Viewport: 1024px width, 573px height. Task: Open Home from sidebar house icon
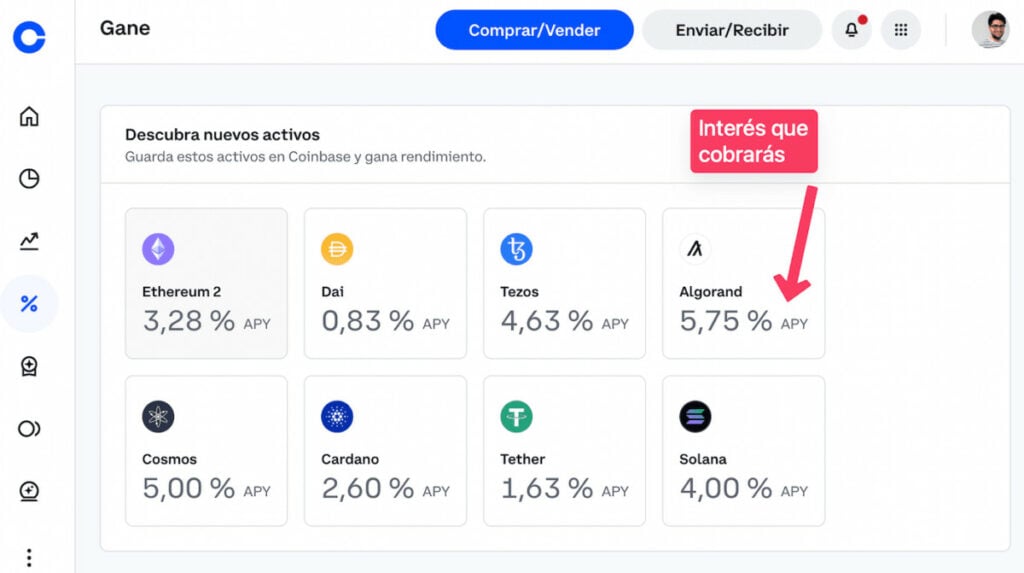tap(29, 116)
